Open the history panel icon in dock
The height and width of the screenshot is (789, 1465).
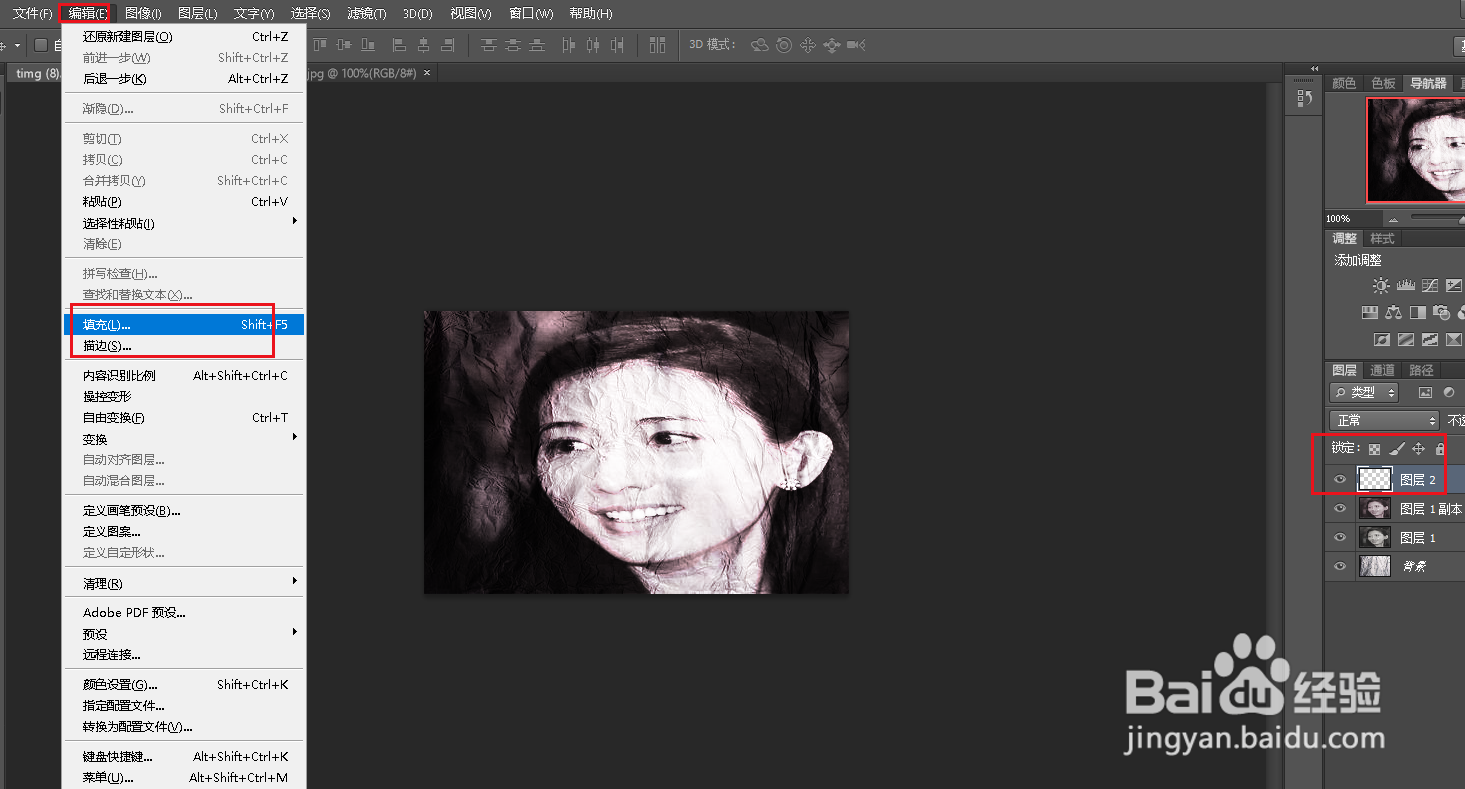(1304, 98)
